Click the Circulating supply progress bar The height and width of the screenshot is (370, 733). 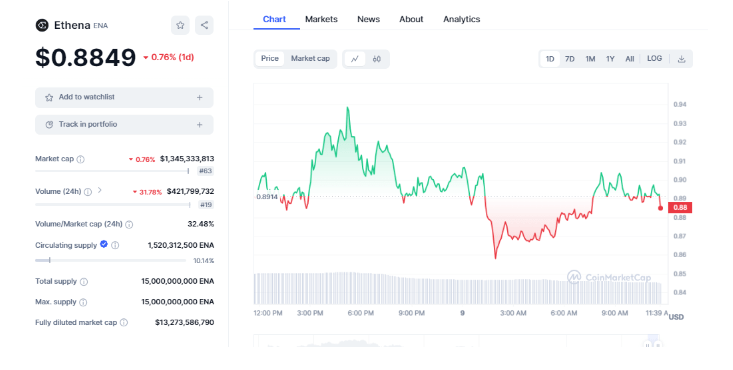(110, 261)
